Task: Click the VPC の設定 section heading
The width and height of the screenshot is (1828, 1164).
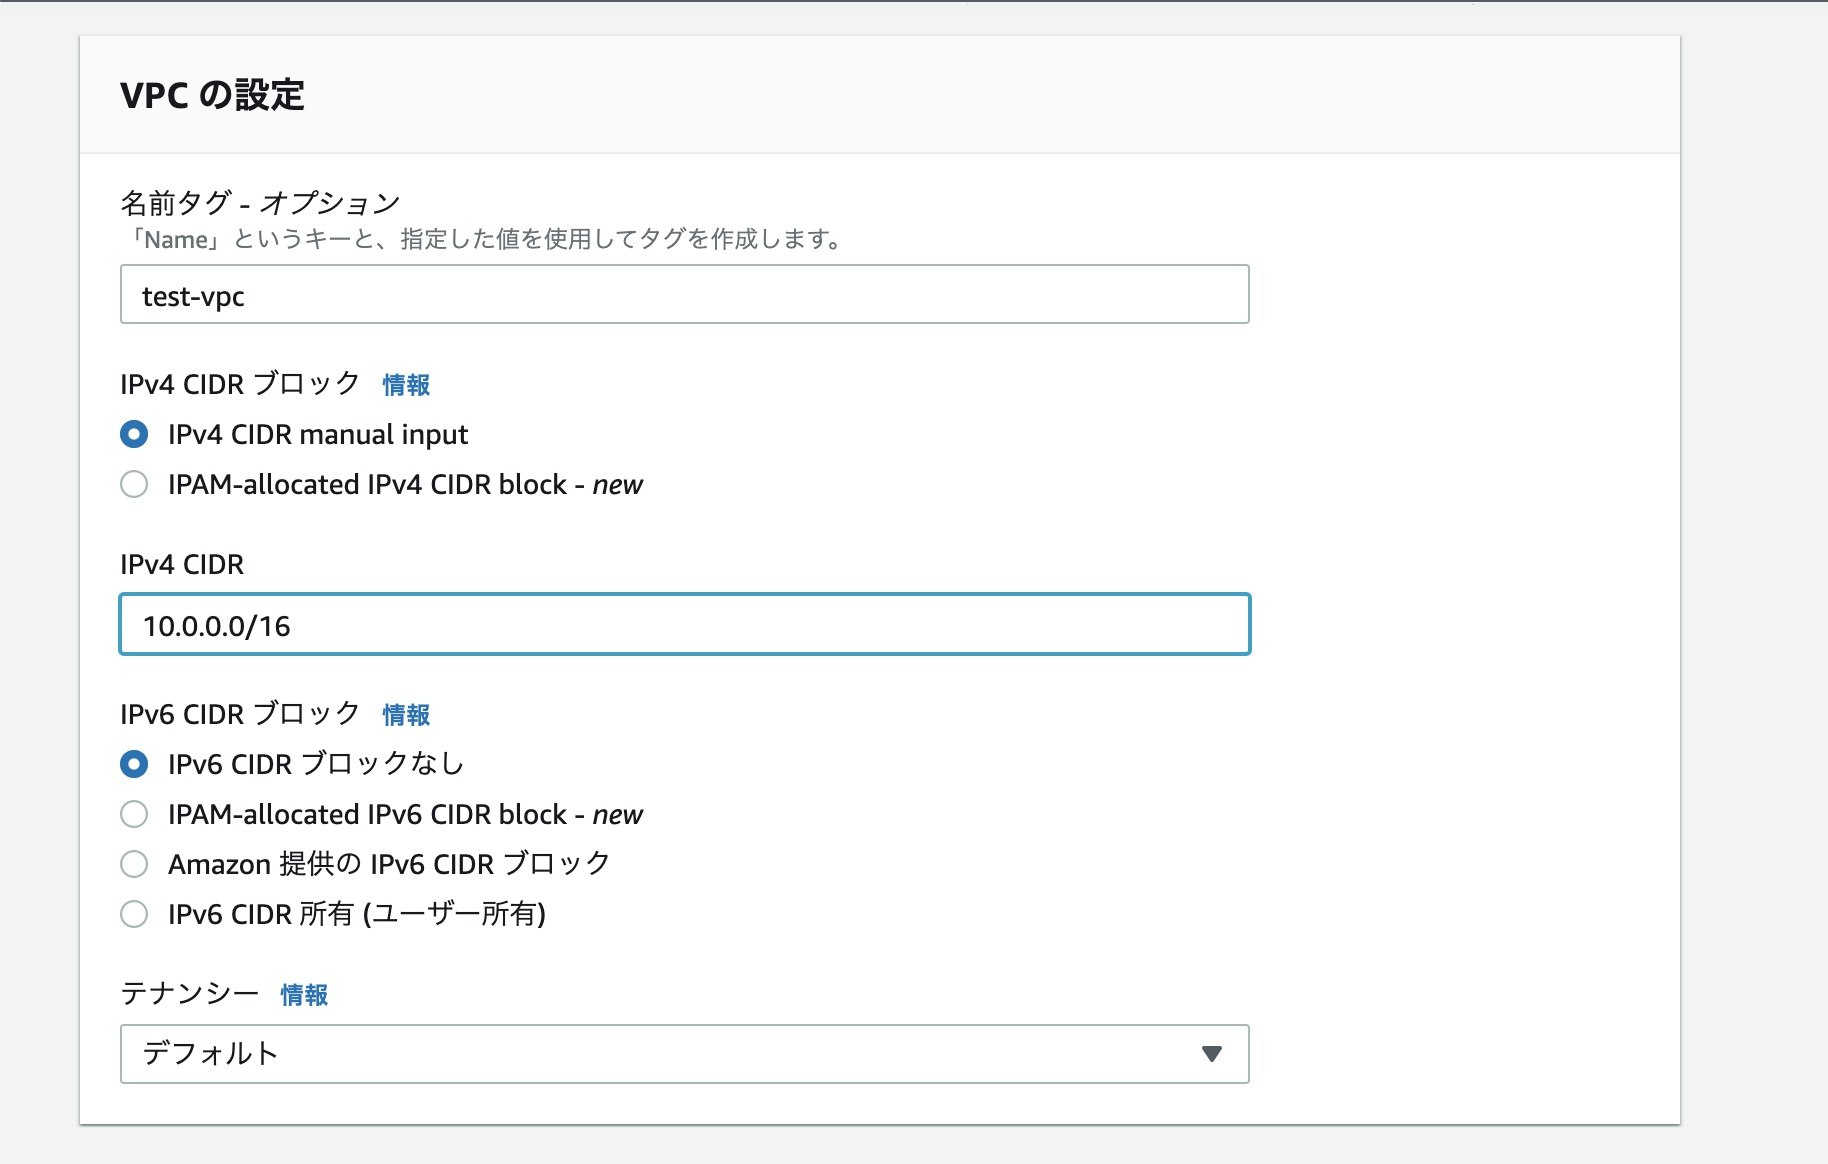Action: point(213,96)
